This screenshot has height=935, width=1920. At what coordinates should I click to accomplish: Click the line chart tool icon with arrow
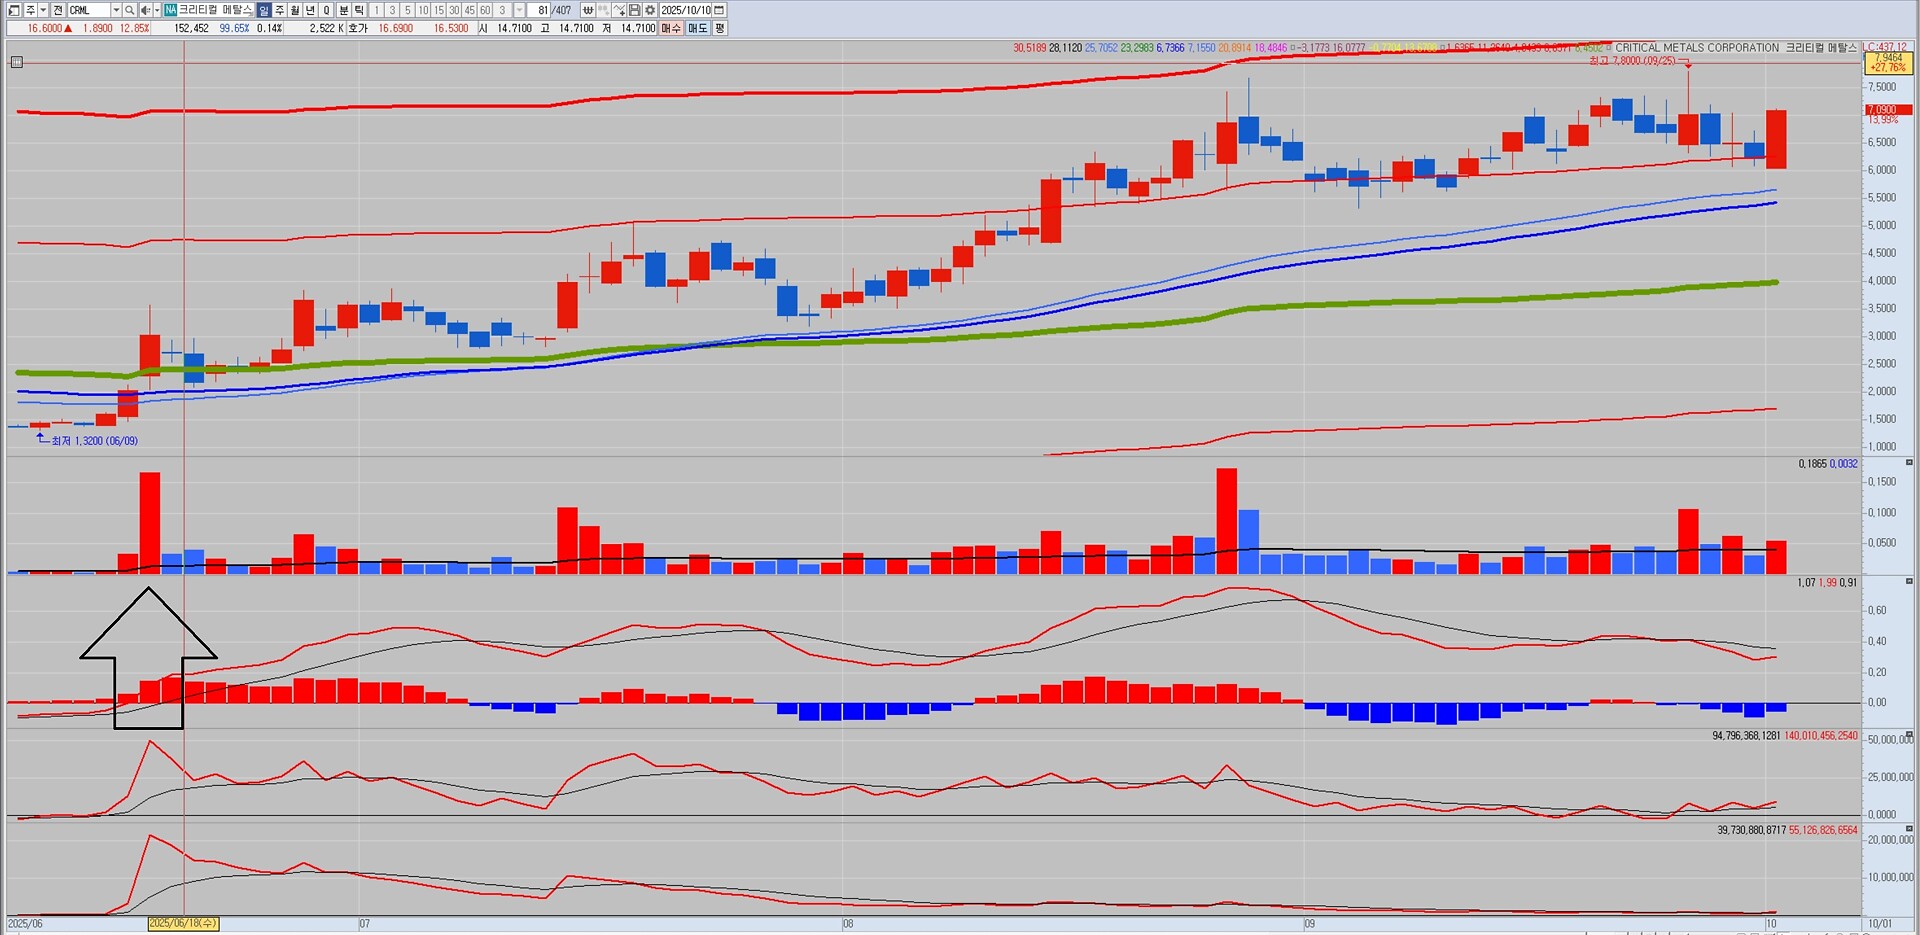[x=619, y=10]
